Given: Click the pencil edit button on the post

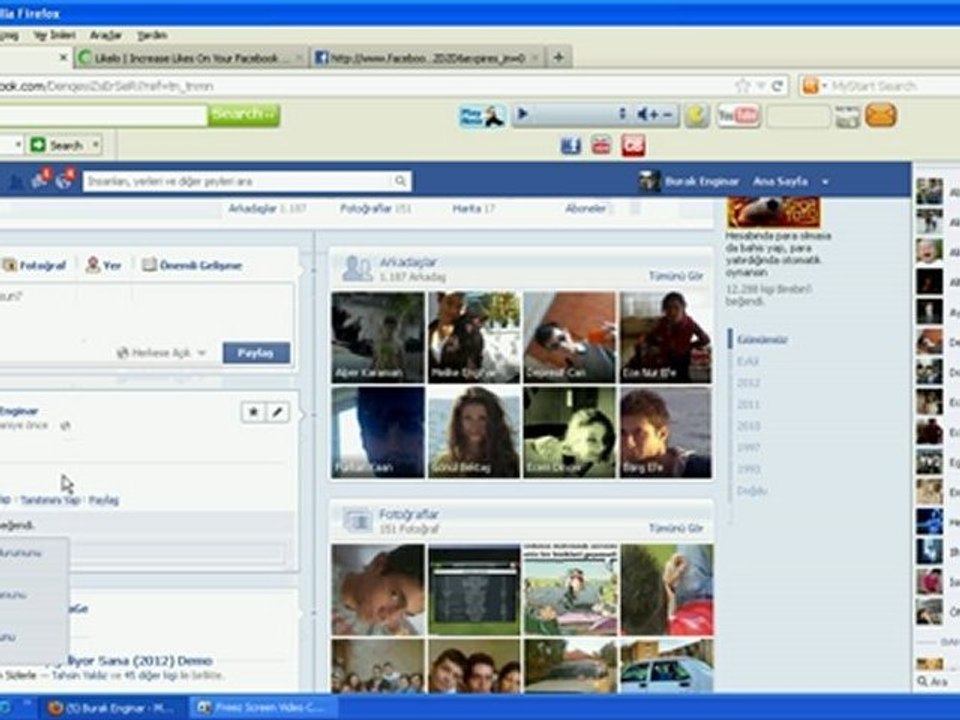Looking at the screenshot, I should [277, 412].
